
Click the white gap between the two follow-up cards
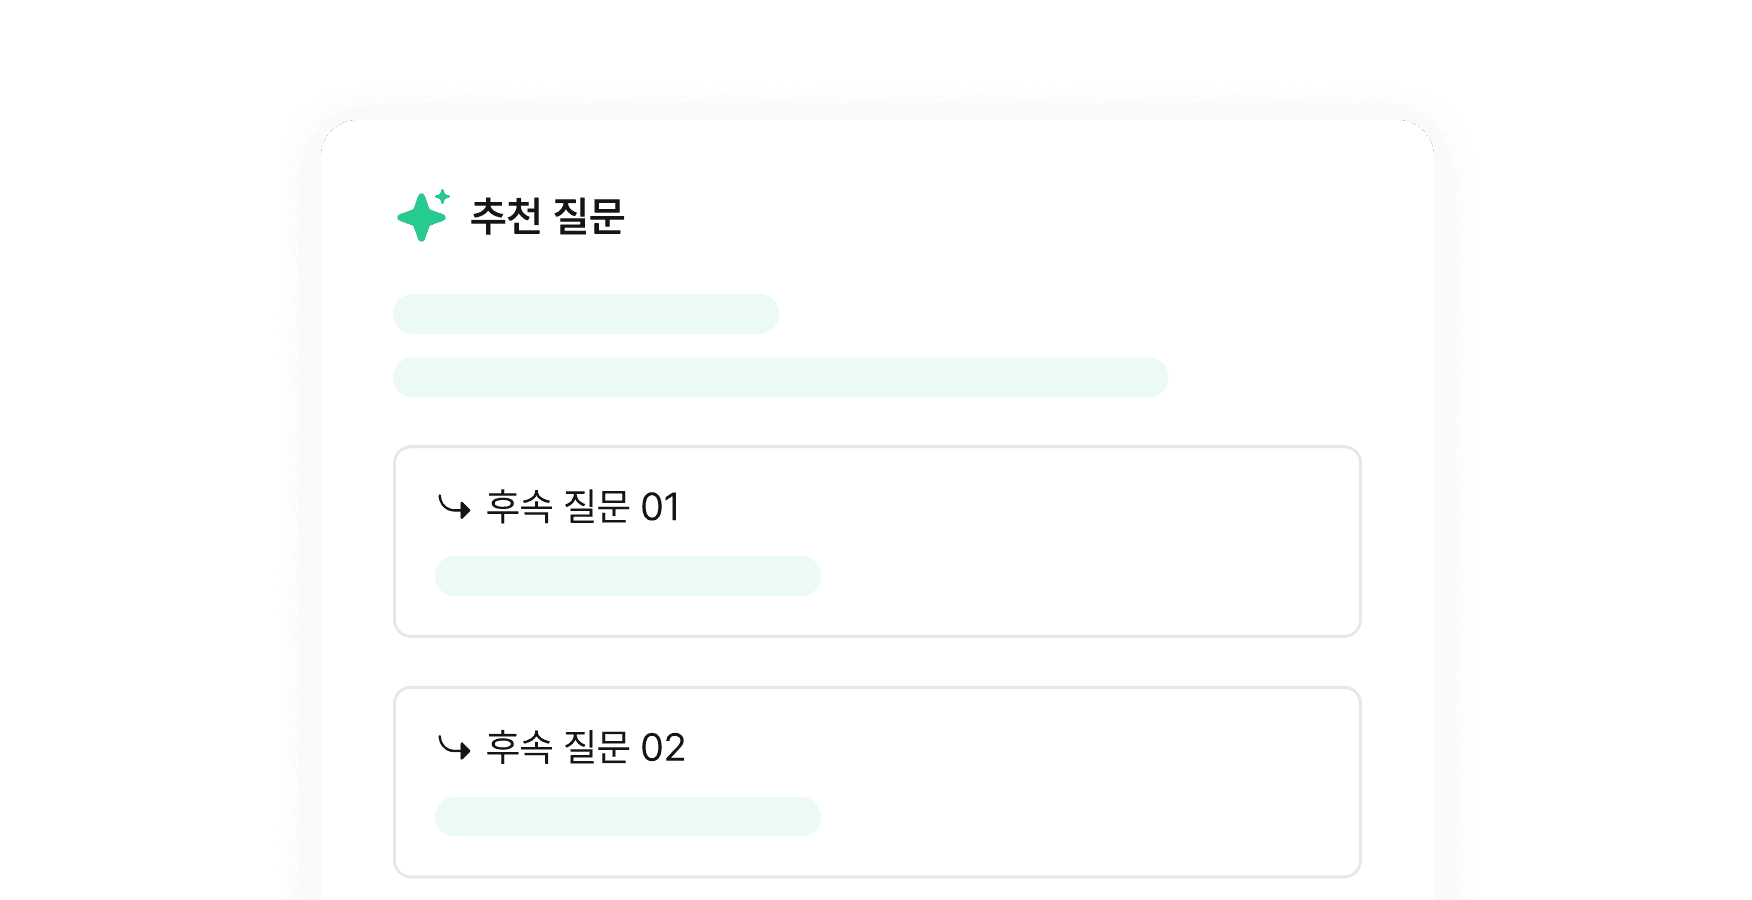(x=877, y=662)
